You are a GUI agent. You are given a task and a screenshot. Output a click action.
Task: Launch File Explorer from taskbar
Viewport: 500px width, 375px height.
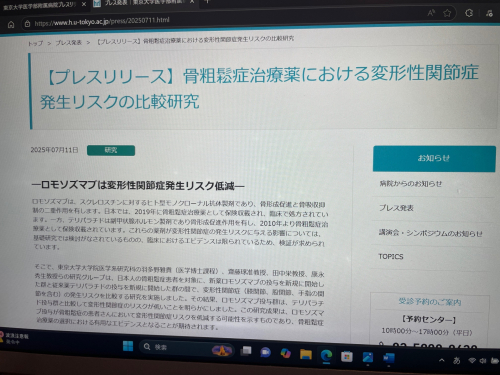(306, 354)
